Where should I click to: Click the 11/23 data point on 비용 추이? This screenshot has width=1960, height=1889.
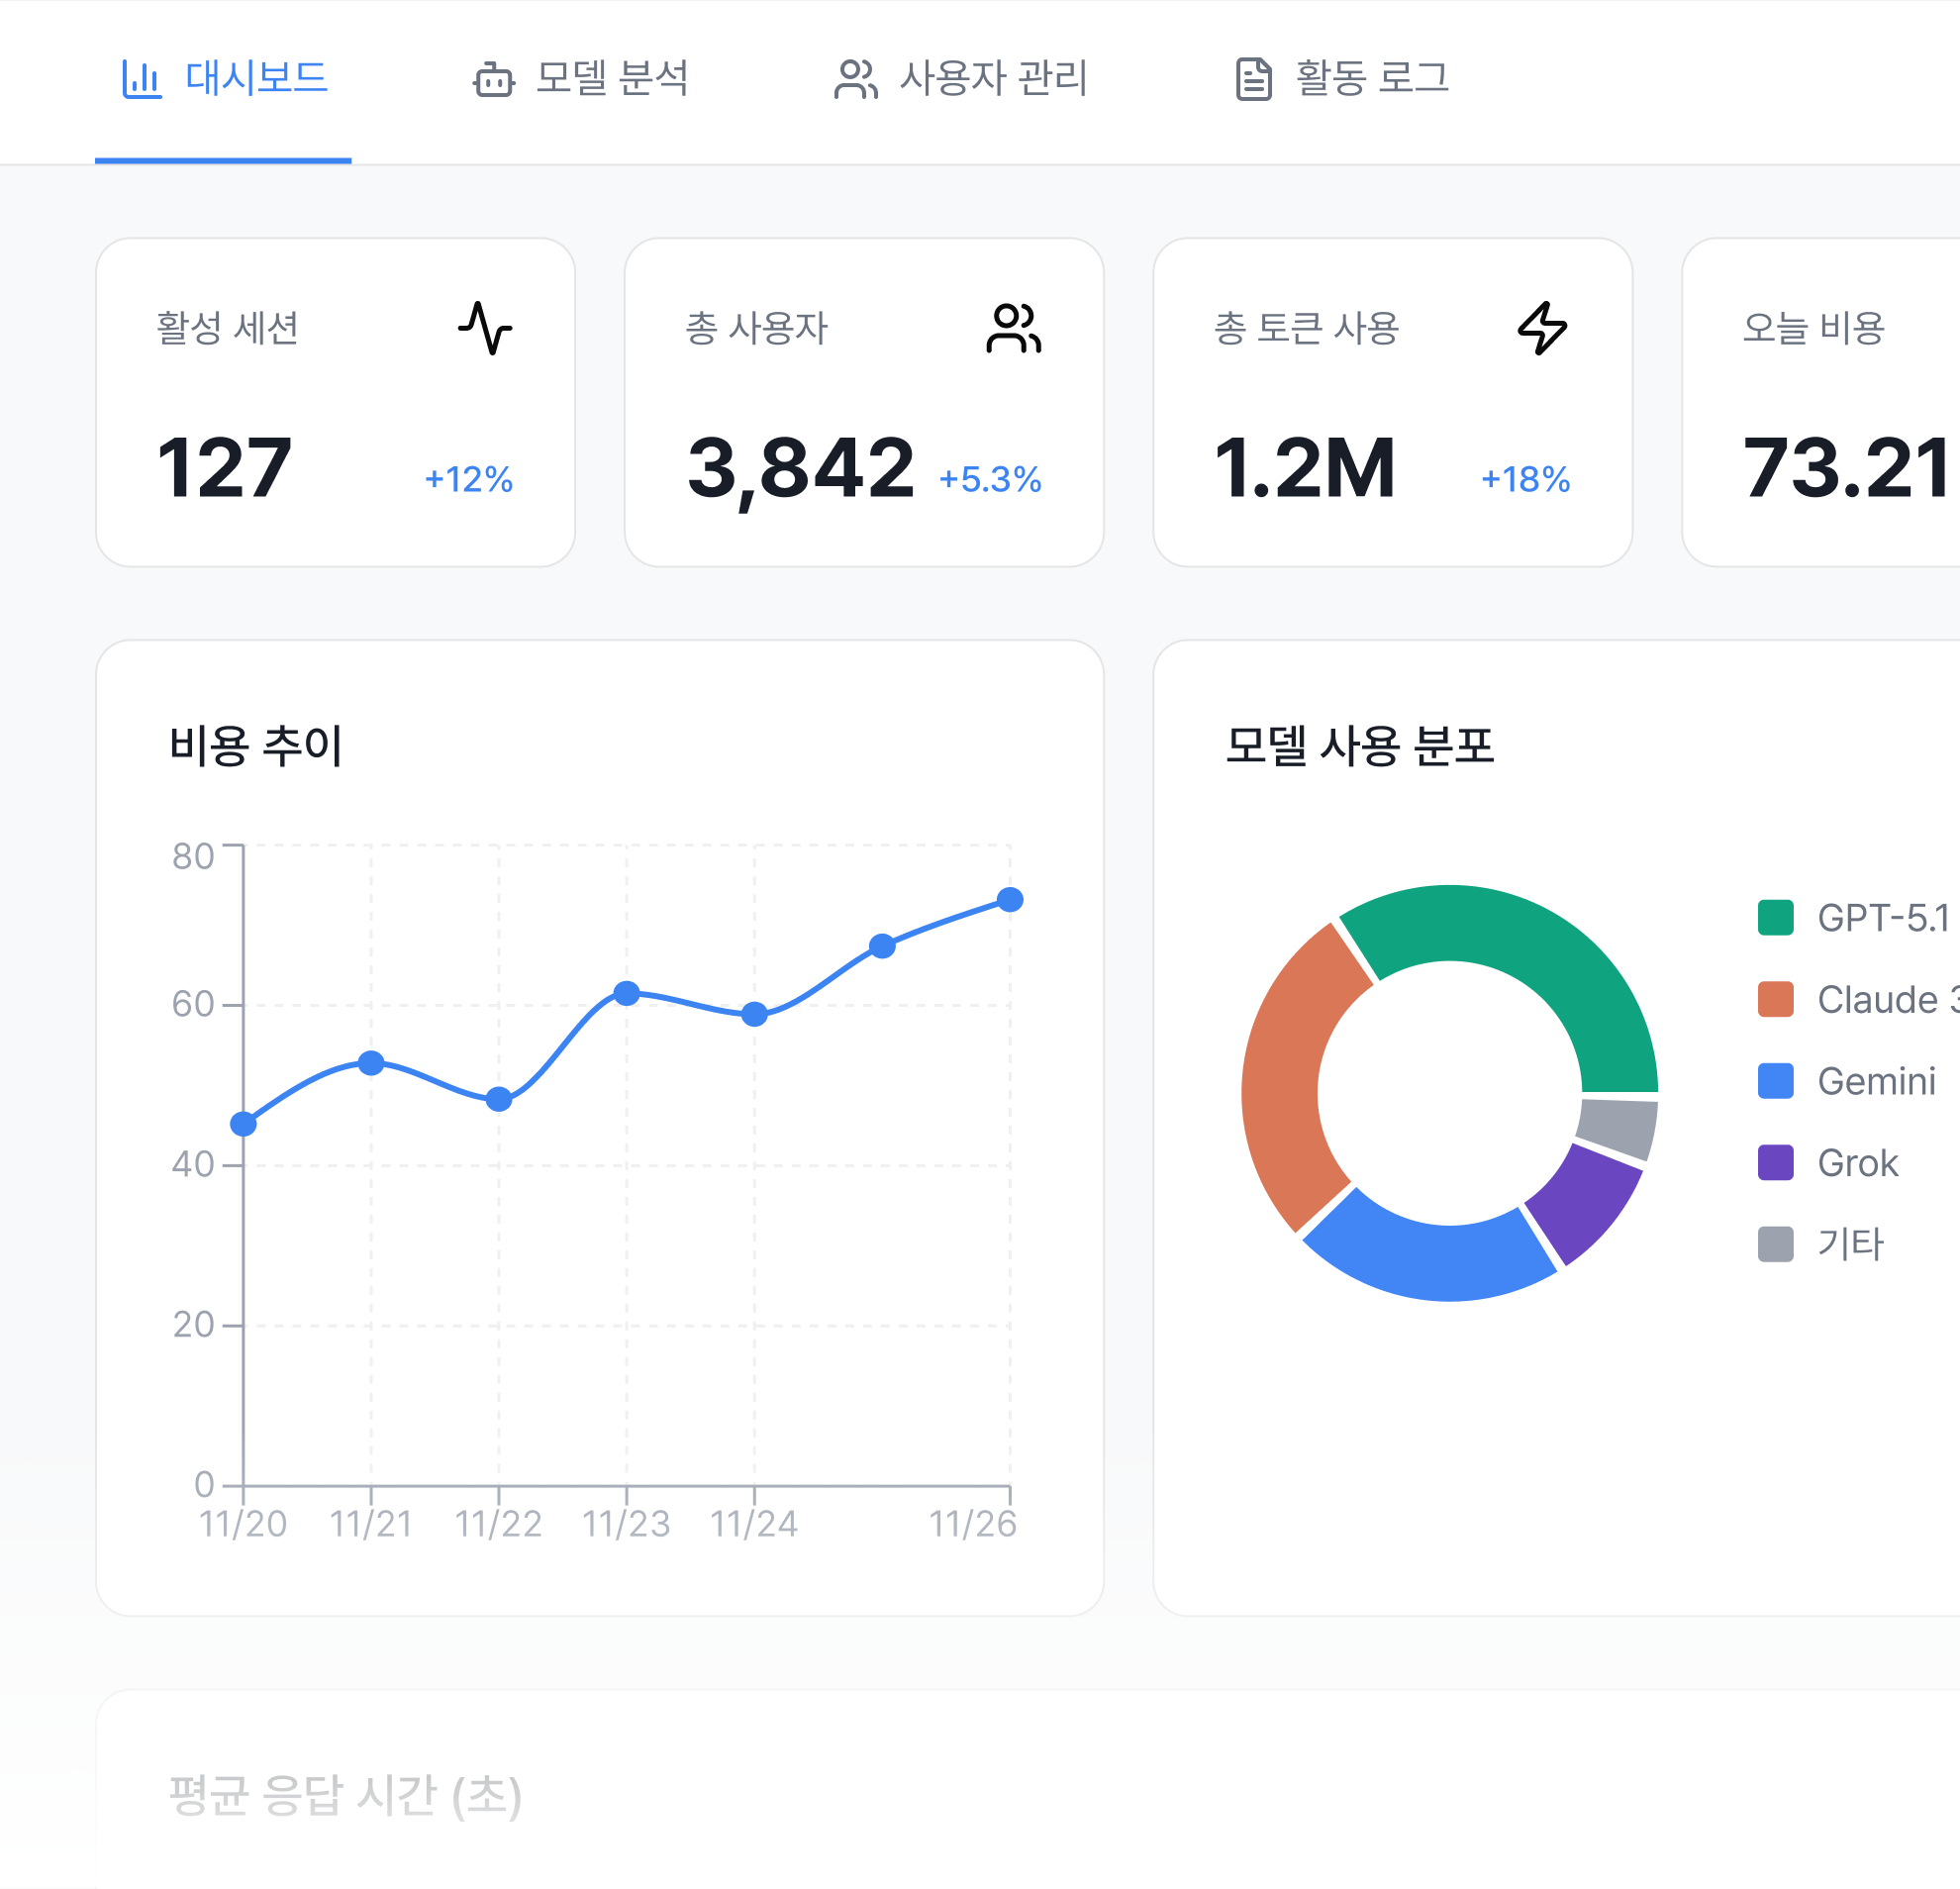627,993
